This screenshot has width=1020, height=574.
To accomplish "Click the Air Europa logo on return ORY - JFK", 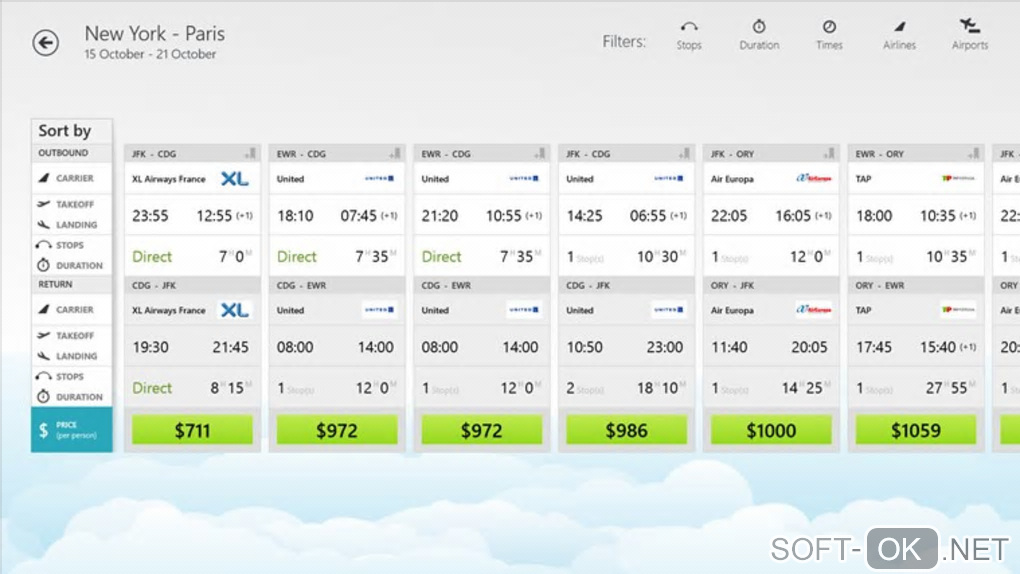I will tap(814, 310).
